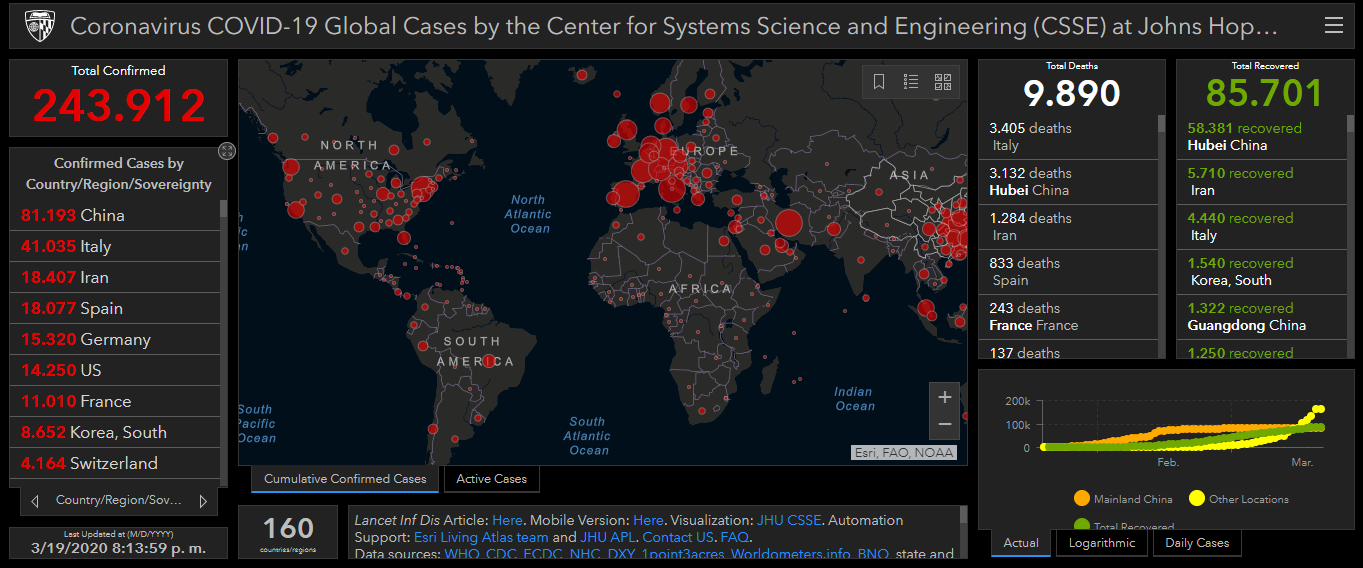Open the hamburger menu in the header
Image resolution: width=1363 pixels, height=568 pixels.
tap(1333, 26)
